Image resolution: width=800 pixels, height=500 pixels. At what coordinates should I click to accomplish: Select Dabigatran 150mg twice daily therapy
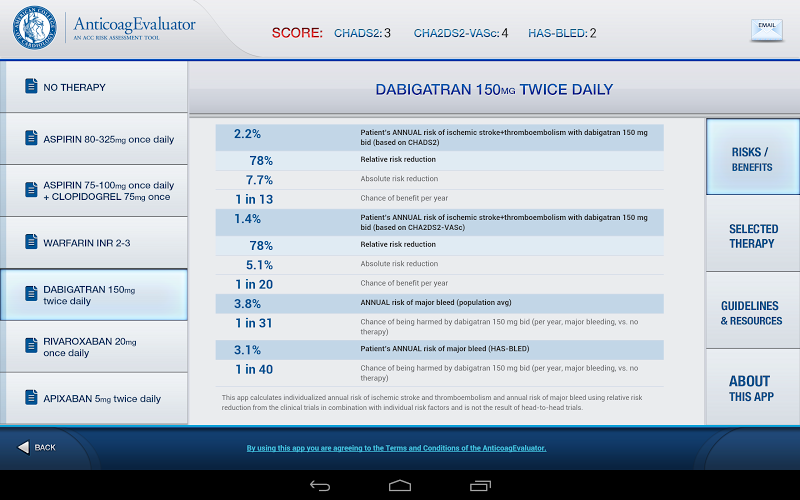[x=94, y=295]
